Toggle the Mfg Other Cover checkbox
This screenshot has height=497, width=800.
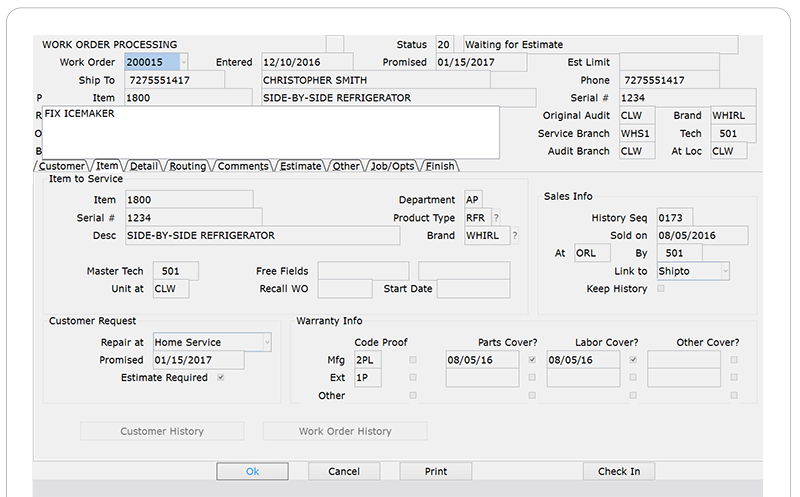point(734,360)
